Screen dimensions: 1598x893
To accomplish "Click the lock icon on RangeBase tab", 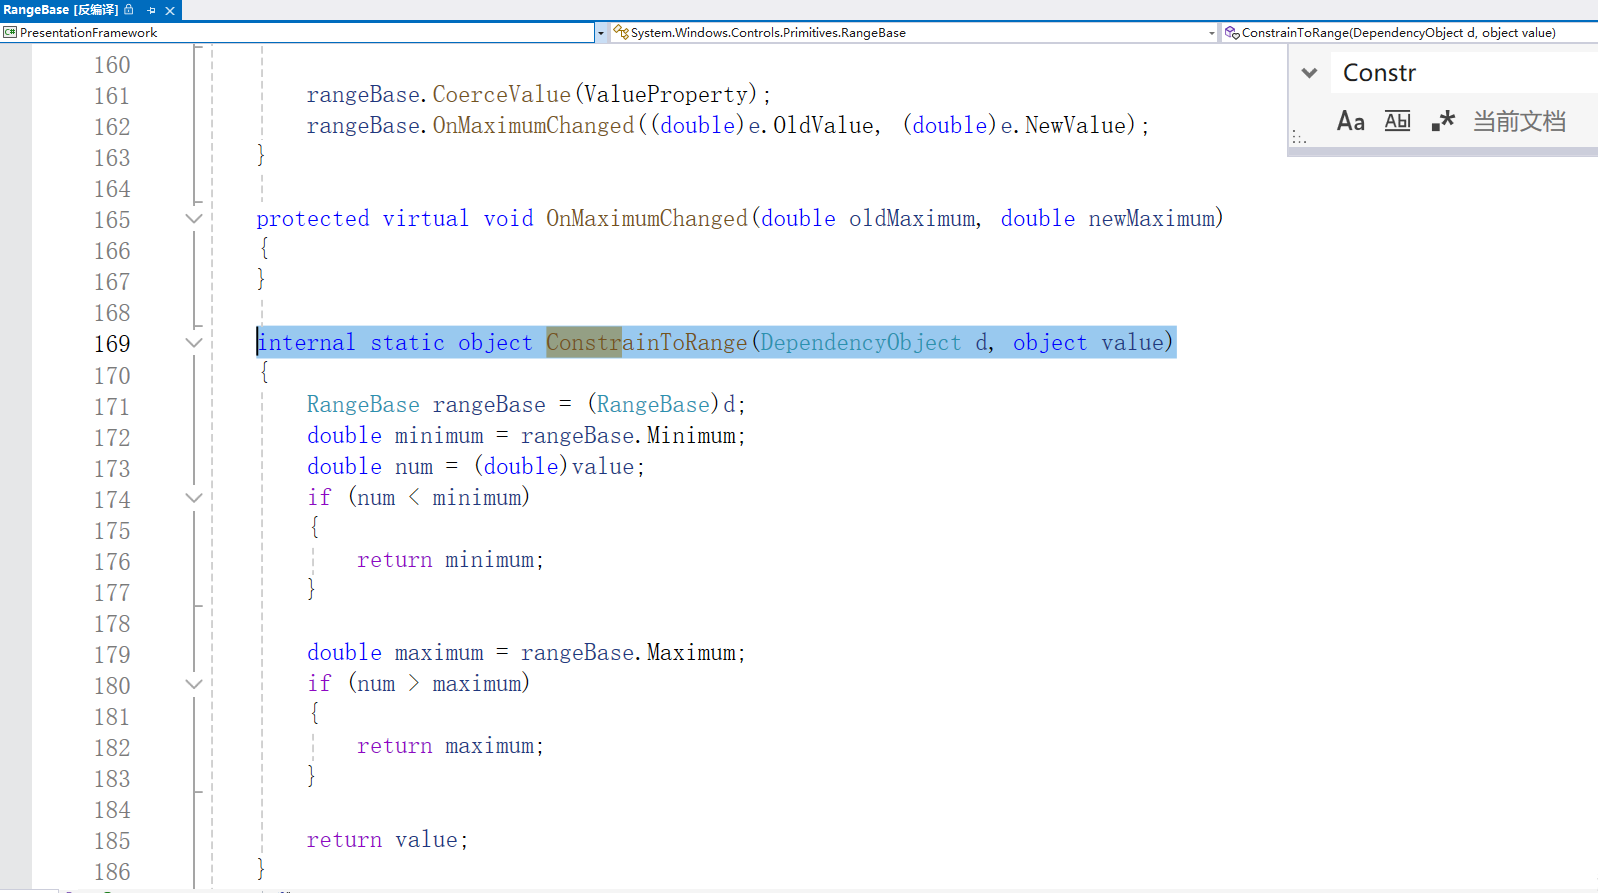I will pos(129,10).
